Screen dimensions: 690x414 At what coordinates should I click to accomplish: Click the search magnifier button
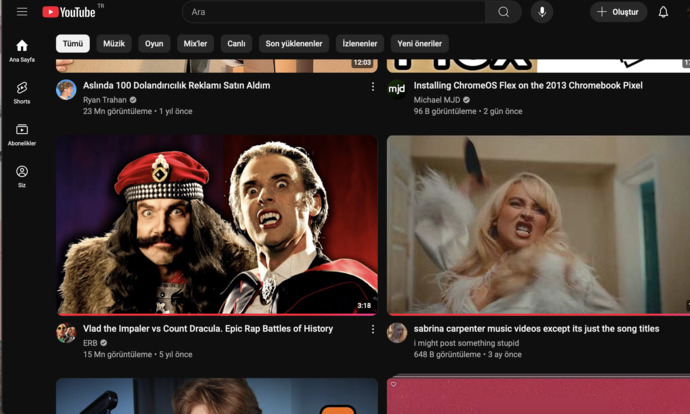[x=503, y=12]
